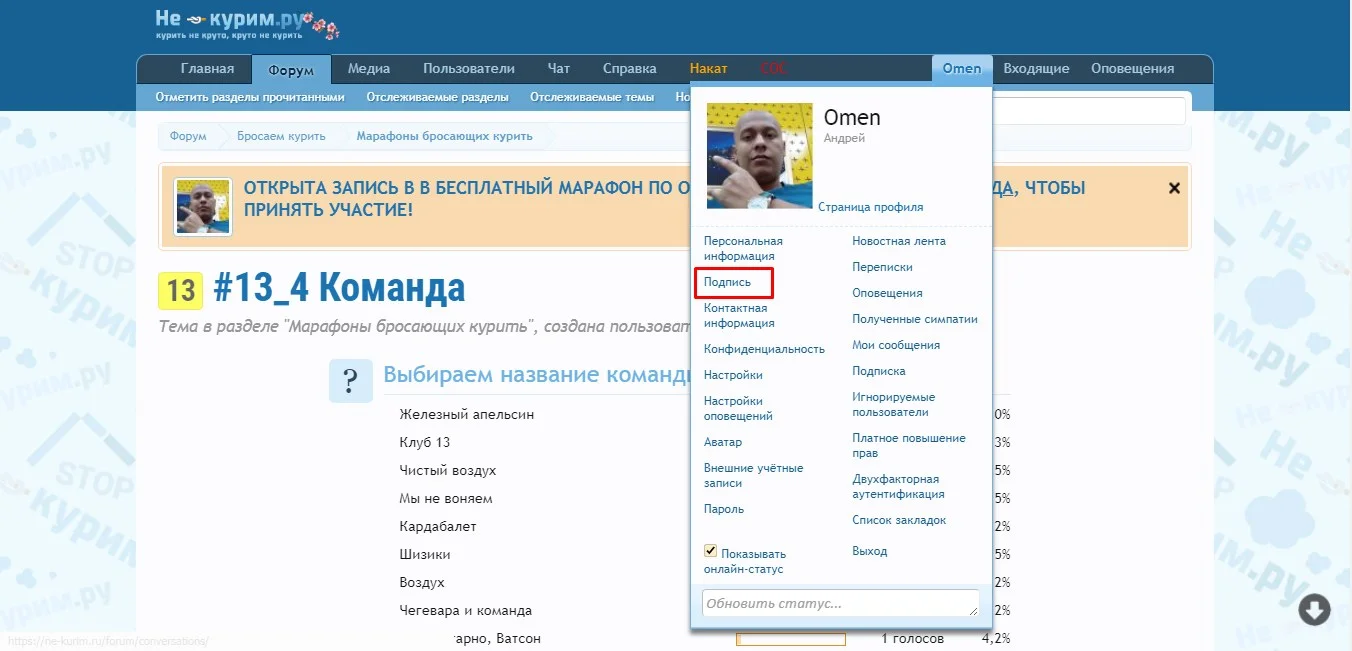
Task: Click the Не-курим.ру site logo
Action: (247, 24)
